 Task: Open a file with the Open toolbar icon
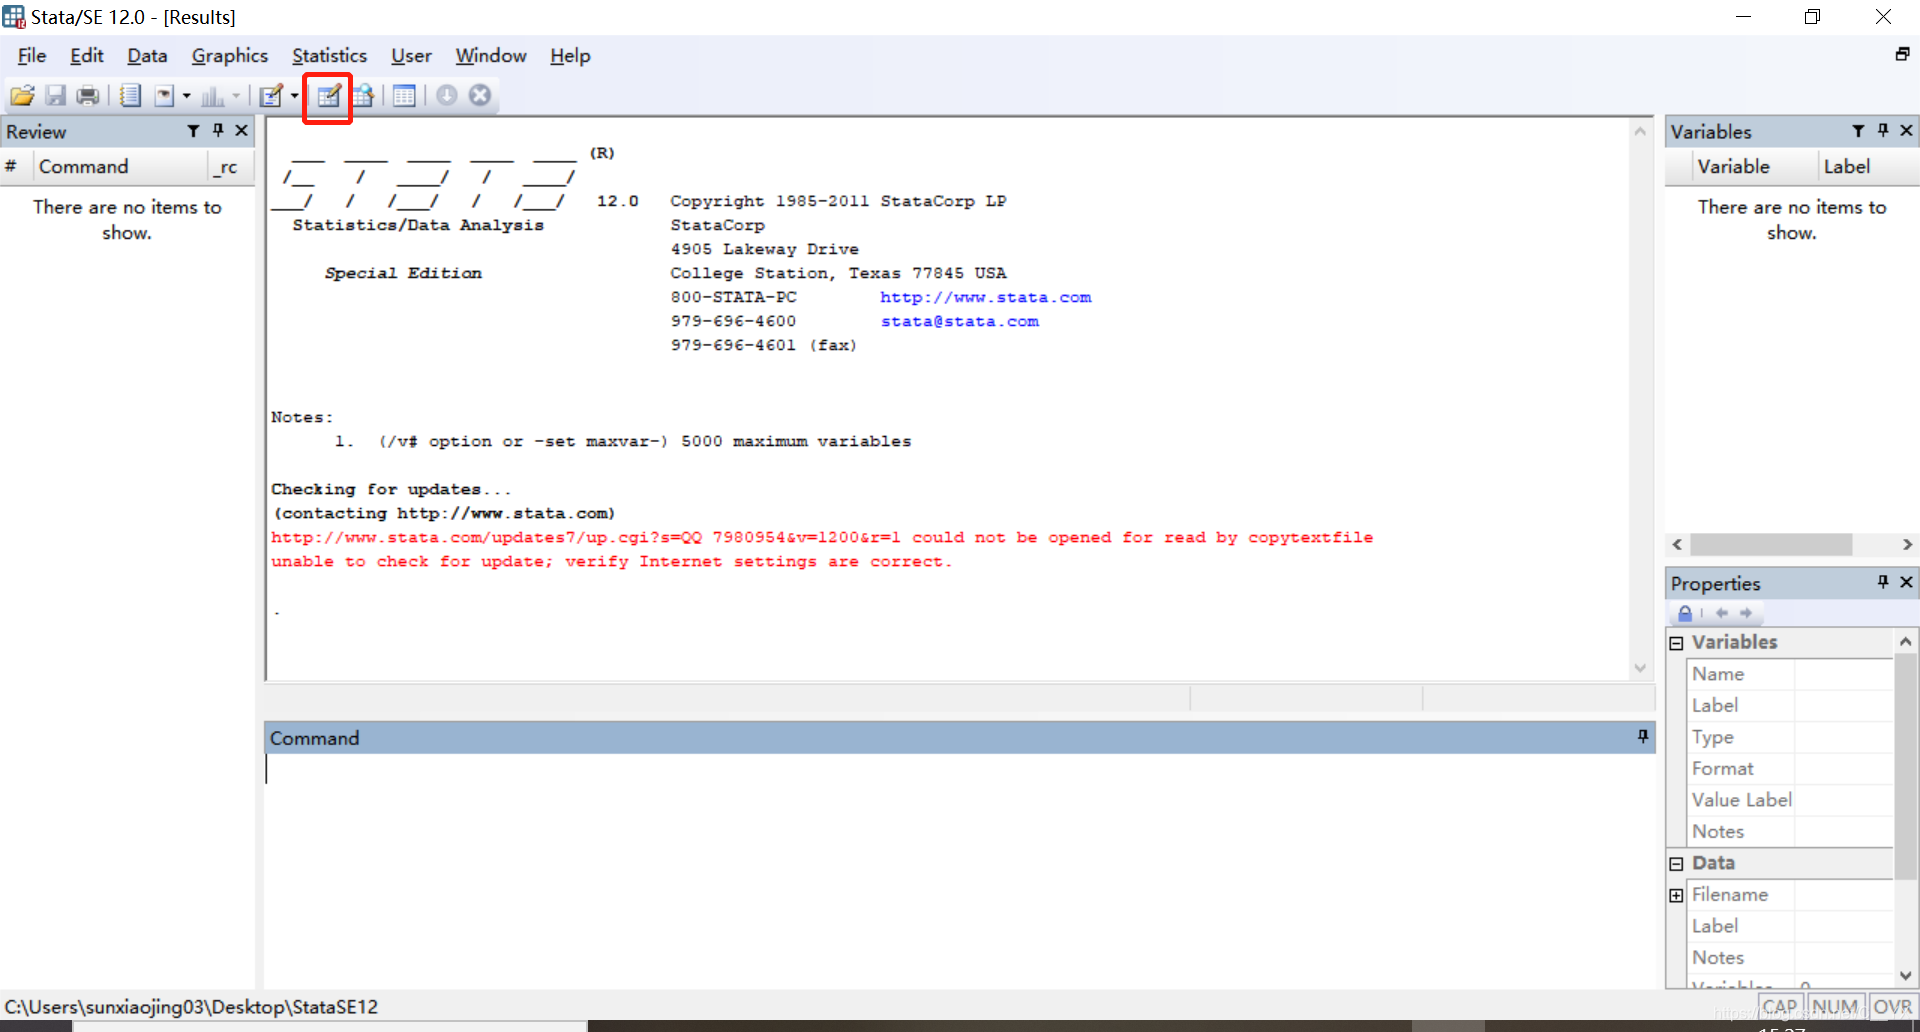(x=22, y=95)
